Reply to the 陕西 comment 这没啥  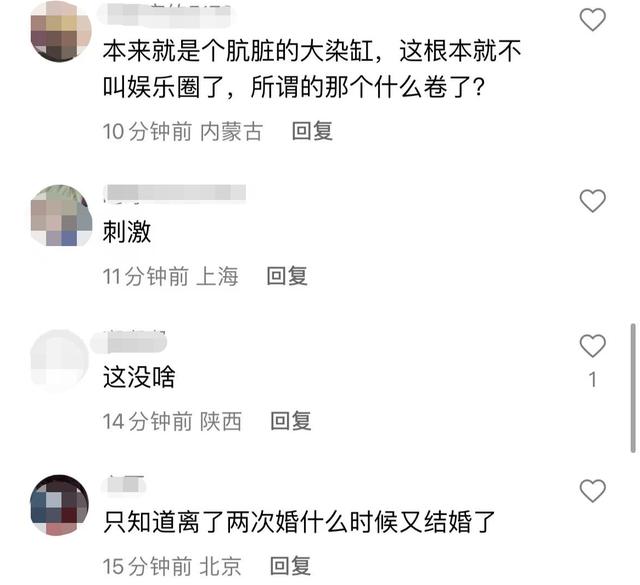click(291, 421)
